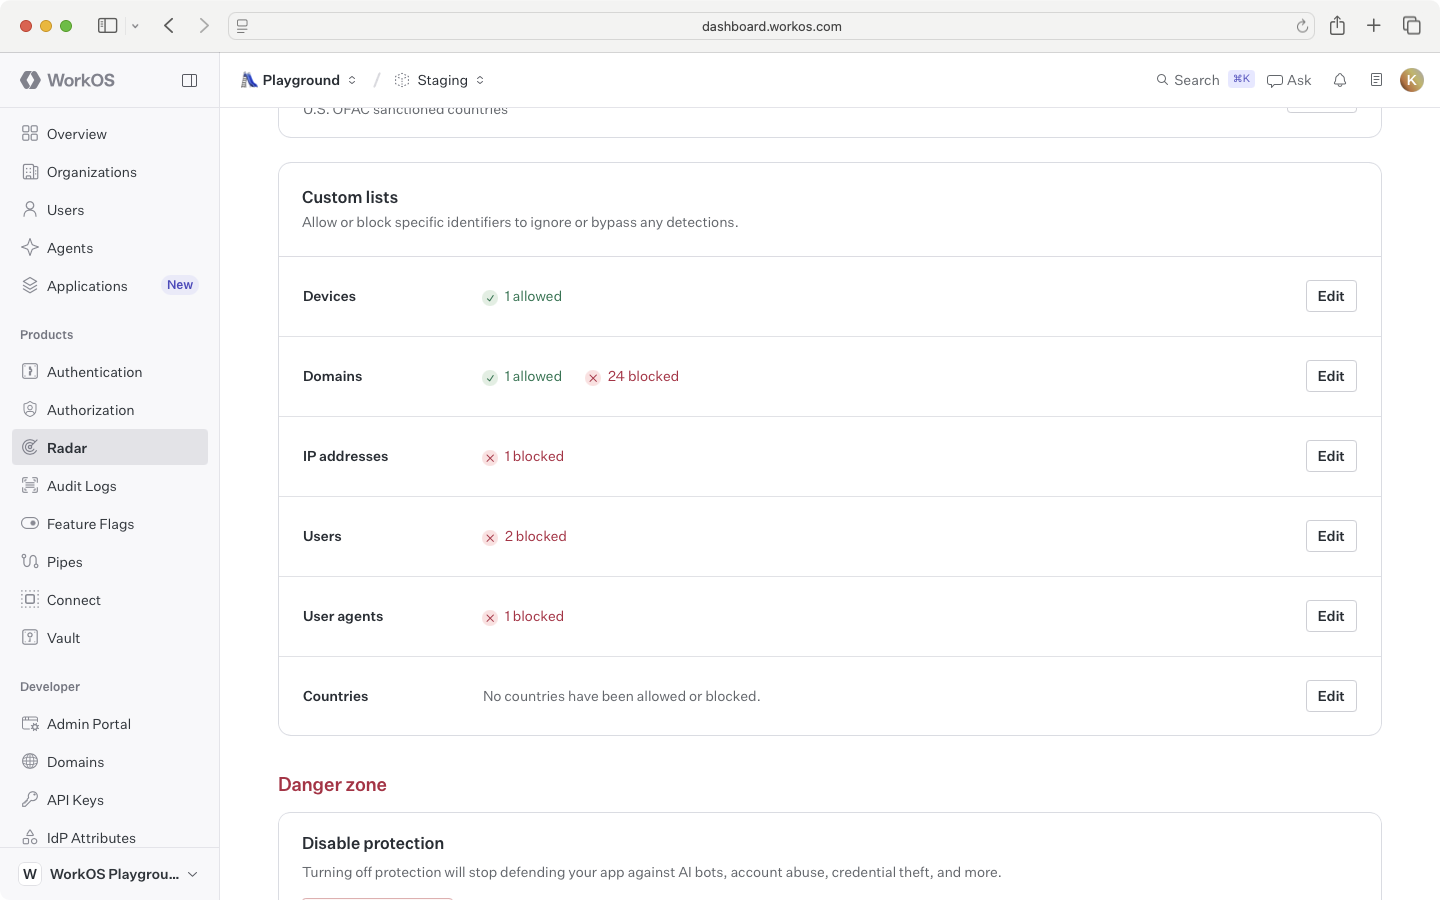Click the API Keys key icon
The image size is (1440, 900).
point(30,800)
